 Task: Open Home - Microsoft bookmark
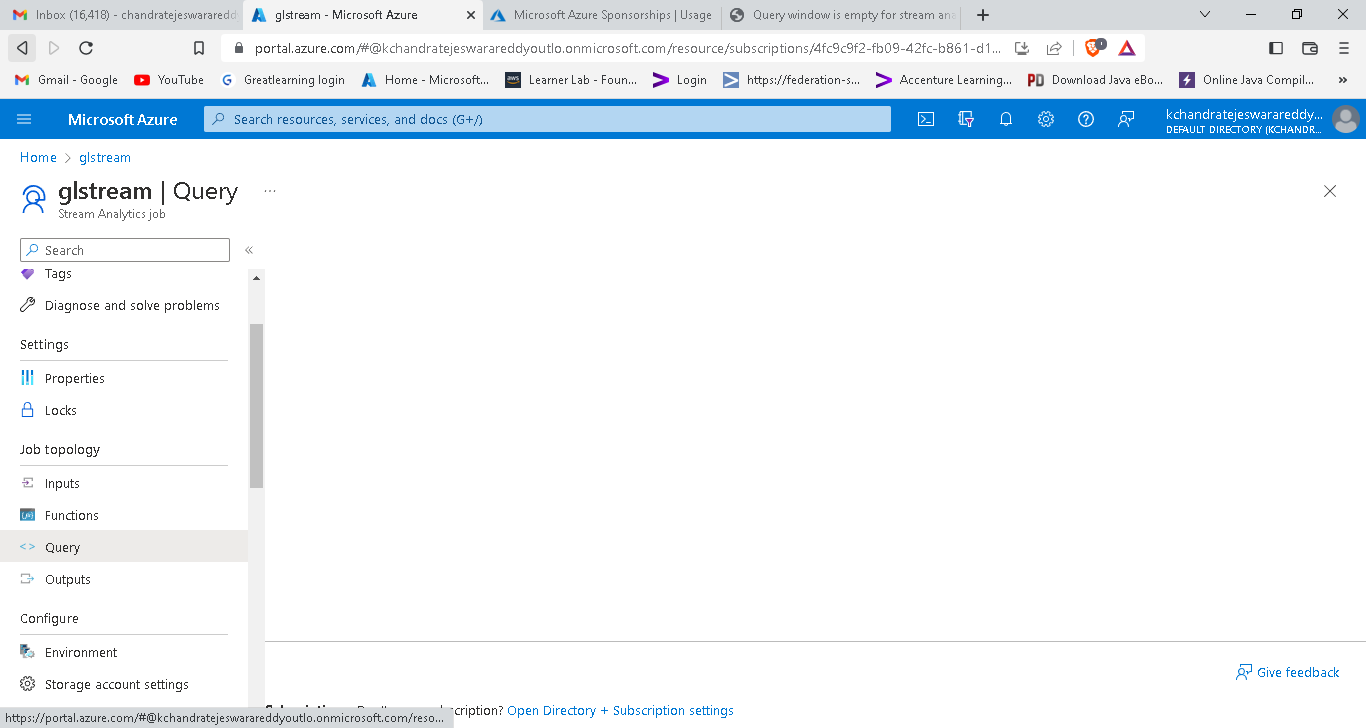tap(425, 80)
